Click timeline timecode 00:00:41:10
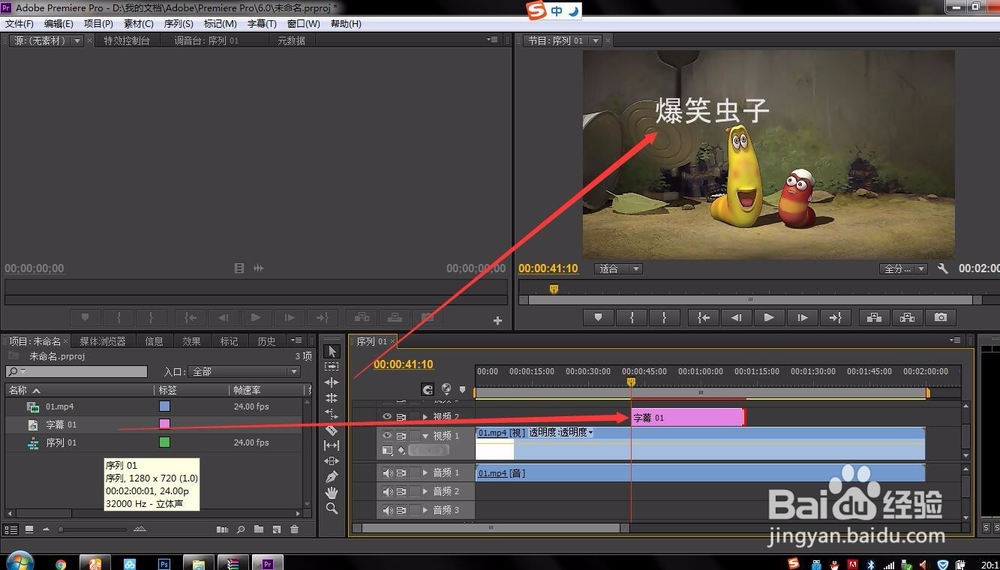Screen dimensions: 1000x570 tap(403, 364)
